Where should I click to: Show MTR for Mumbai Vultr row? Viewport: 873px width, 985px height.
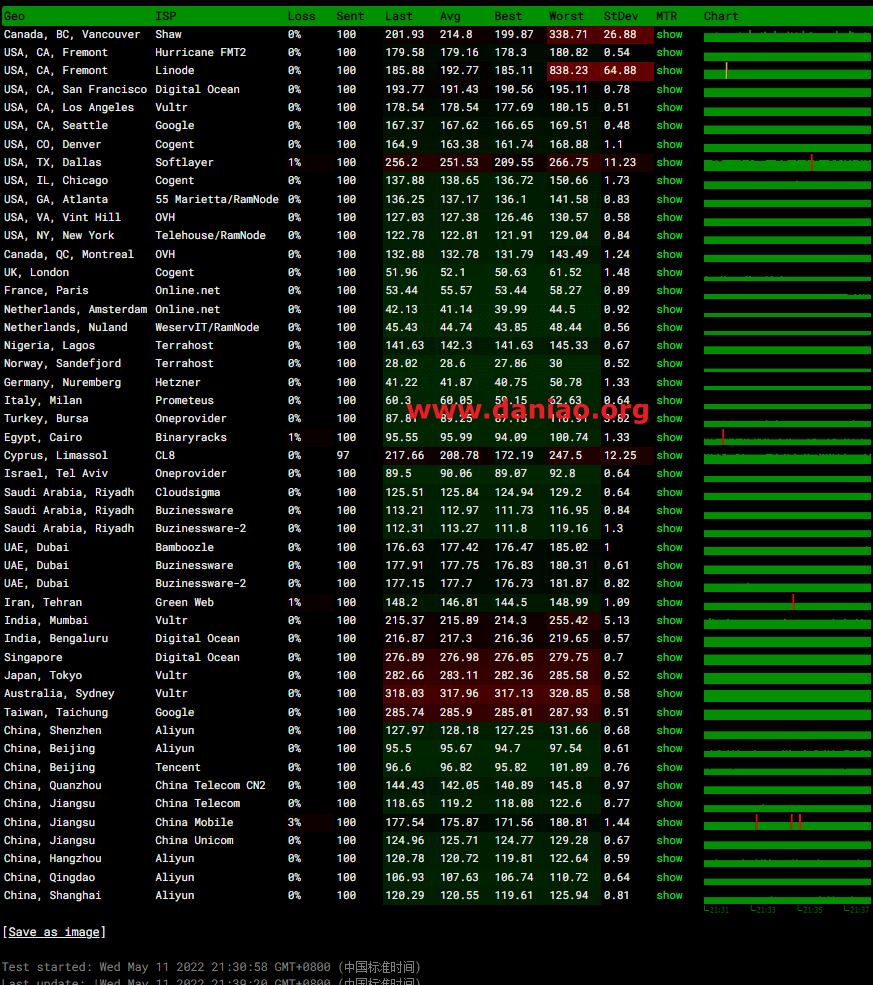click(670, 620)
